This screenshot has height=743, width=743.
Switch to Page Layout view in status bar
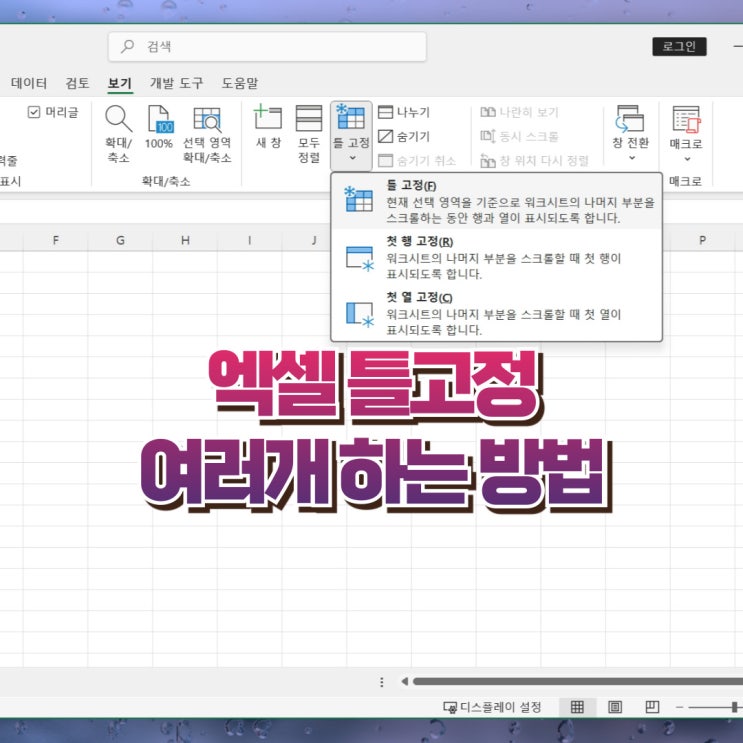coord(615,707)
